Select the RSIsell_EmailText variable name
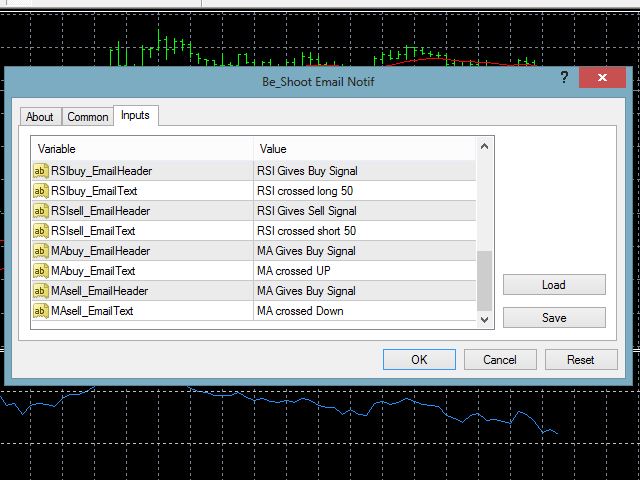 click(93, 231)
